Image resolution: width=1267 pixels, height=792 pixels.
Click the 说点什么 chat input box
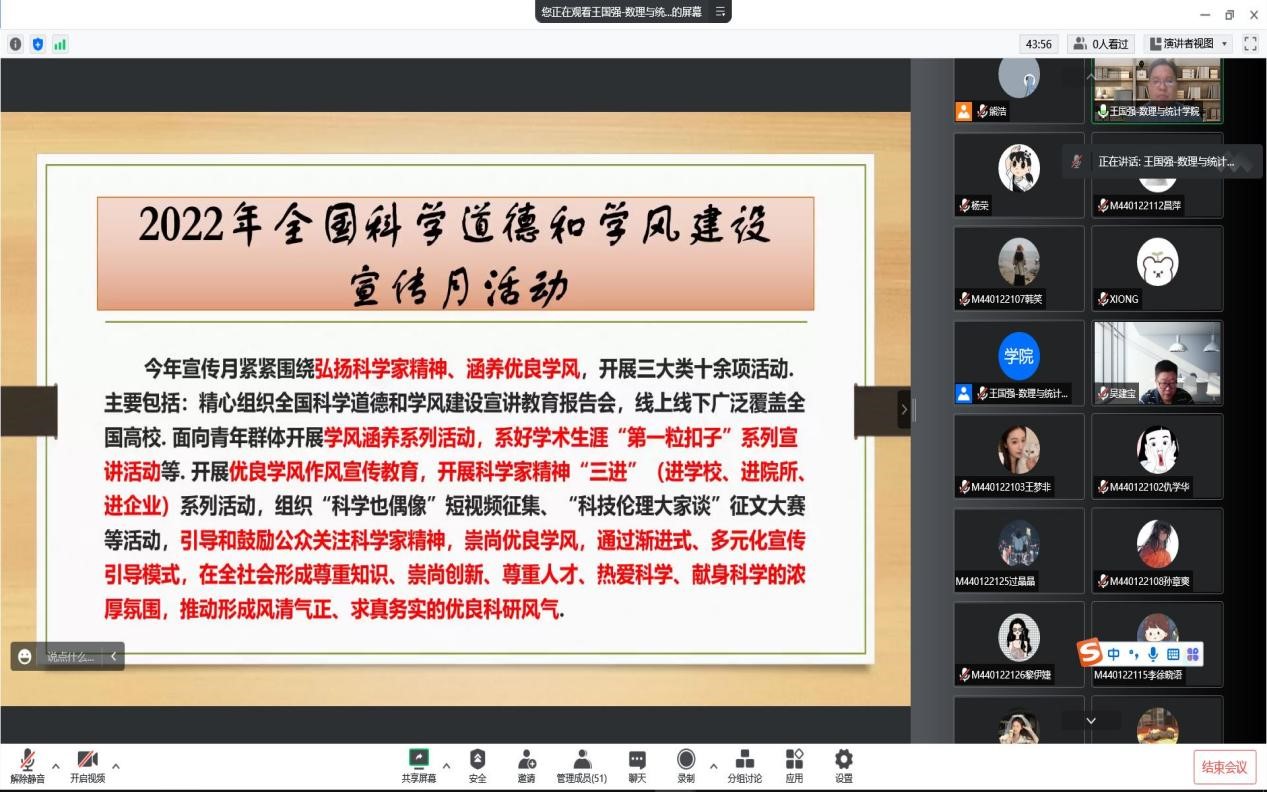[x=70, y=657]
